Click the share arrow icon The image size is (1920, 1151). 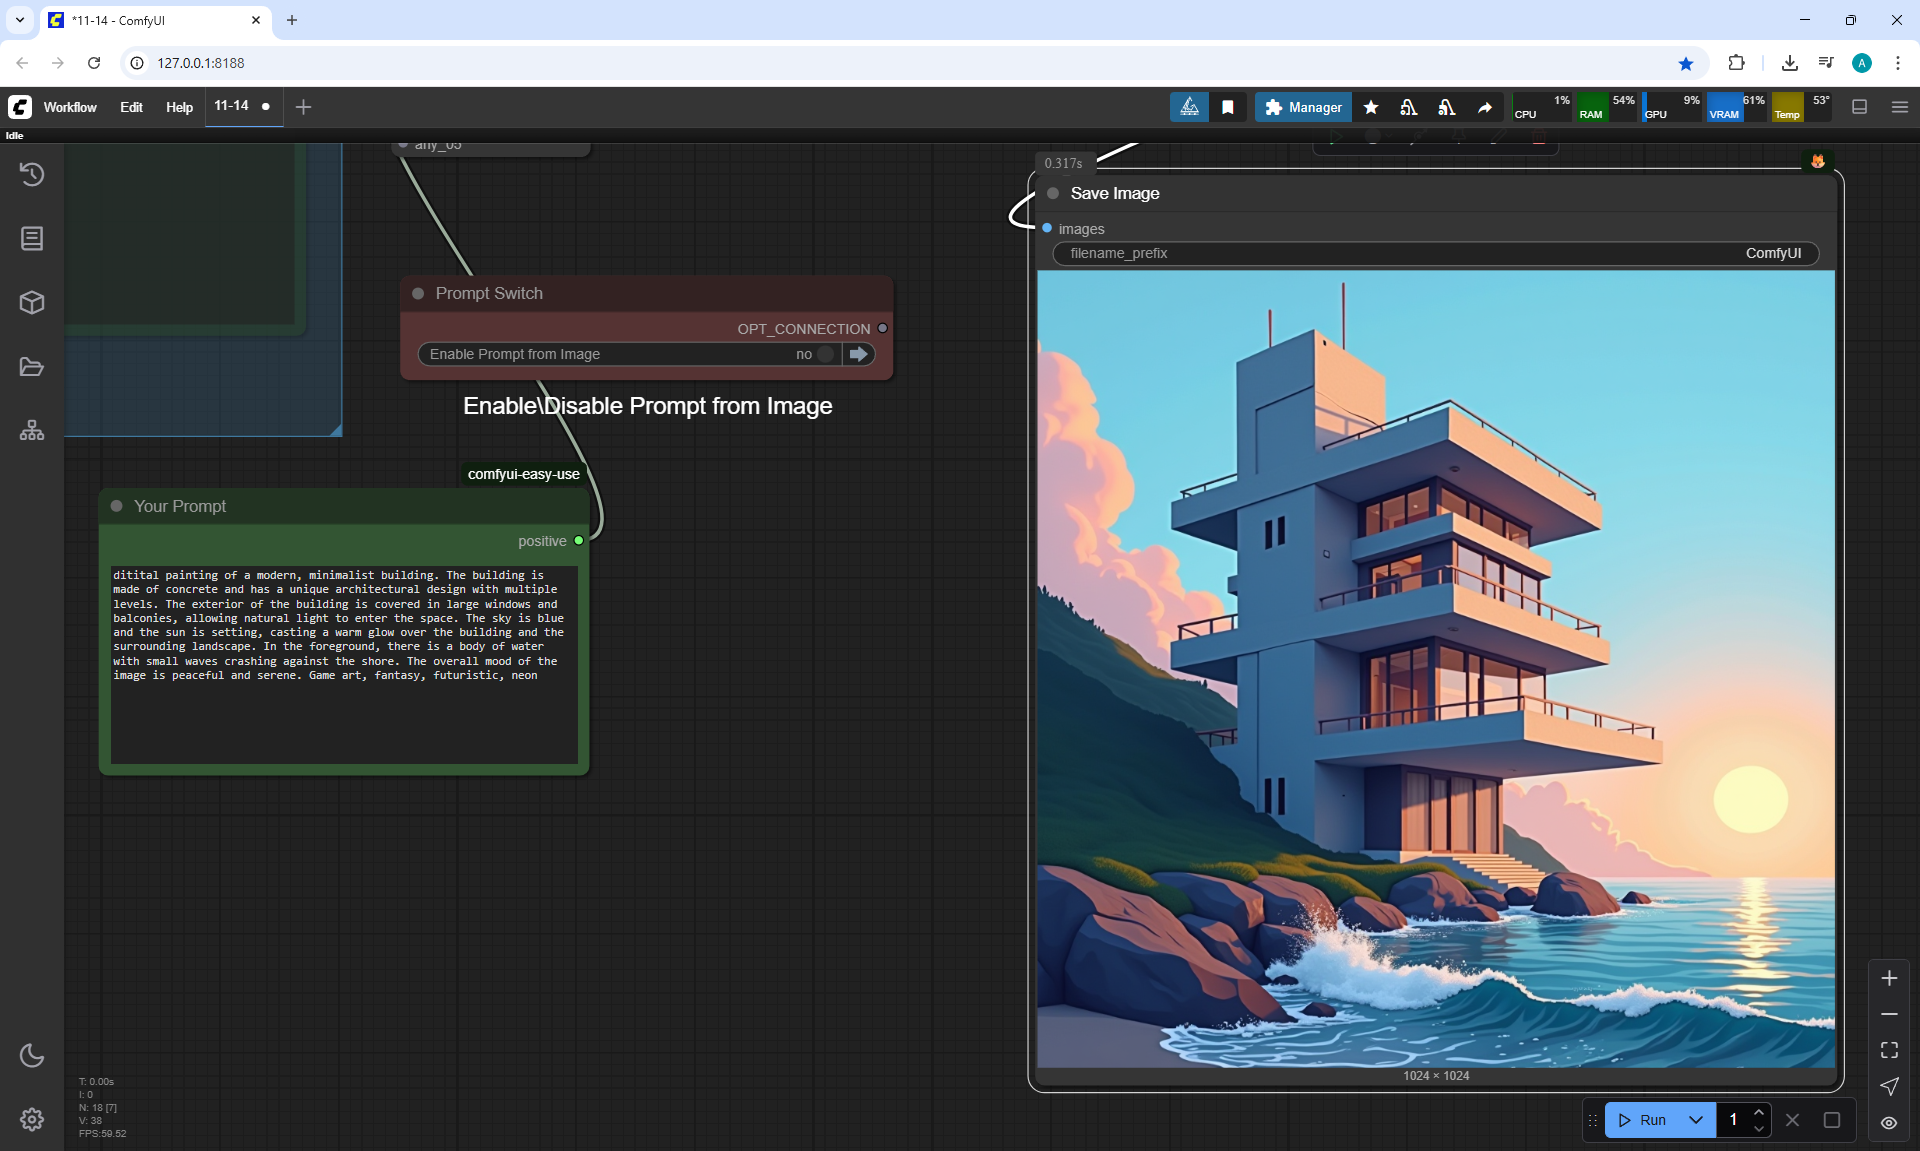(1485, 107)
